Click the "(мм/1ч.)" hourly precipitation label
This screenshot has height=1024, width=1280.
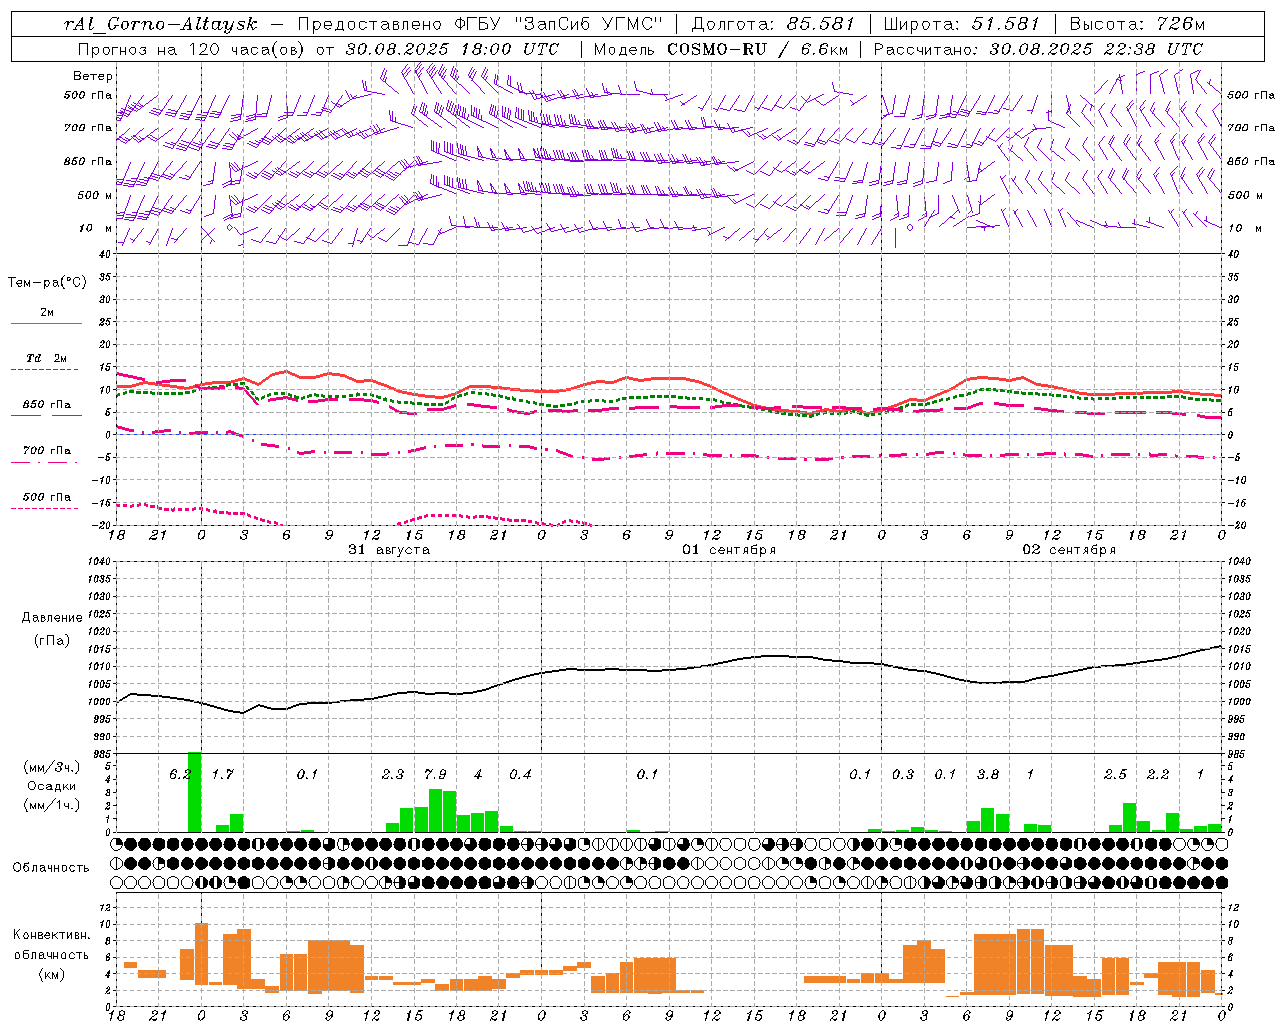52,805
